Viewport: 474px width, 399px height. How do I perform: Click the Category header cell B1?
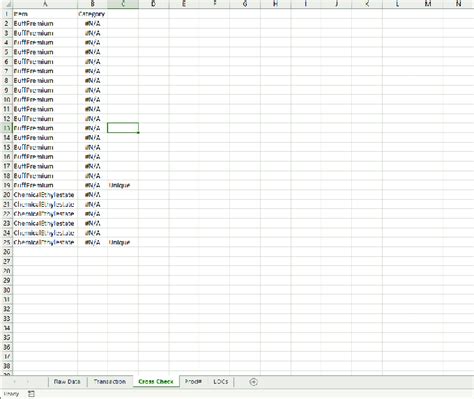[x=92, y=14]
